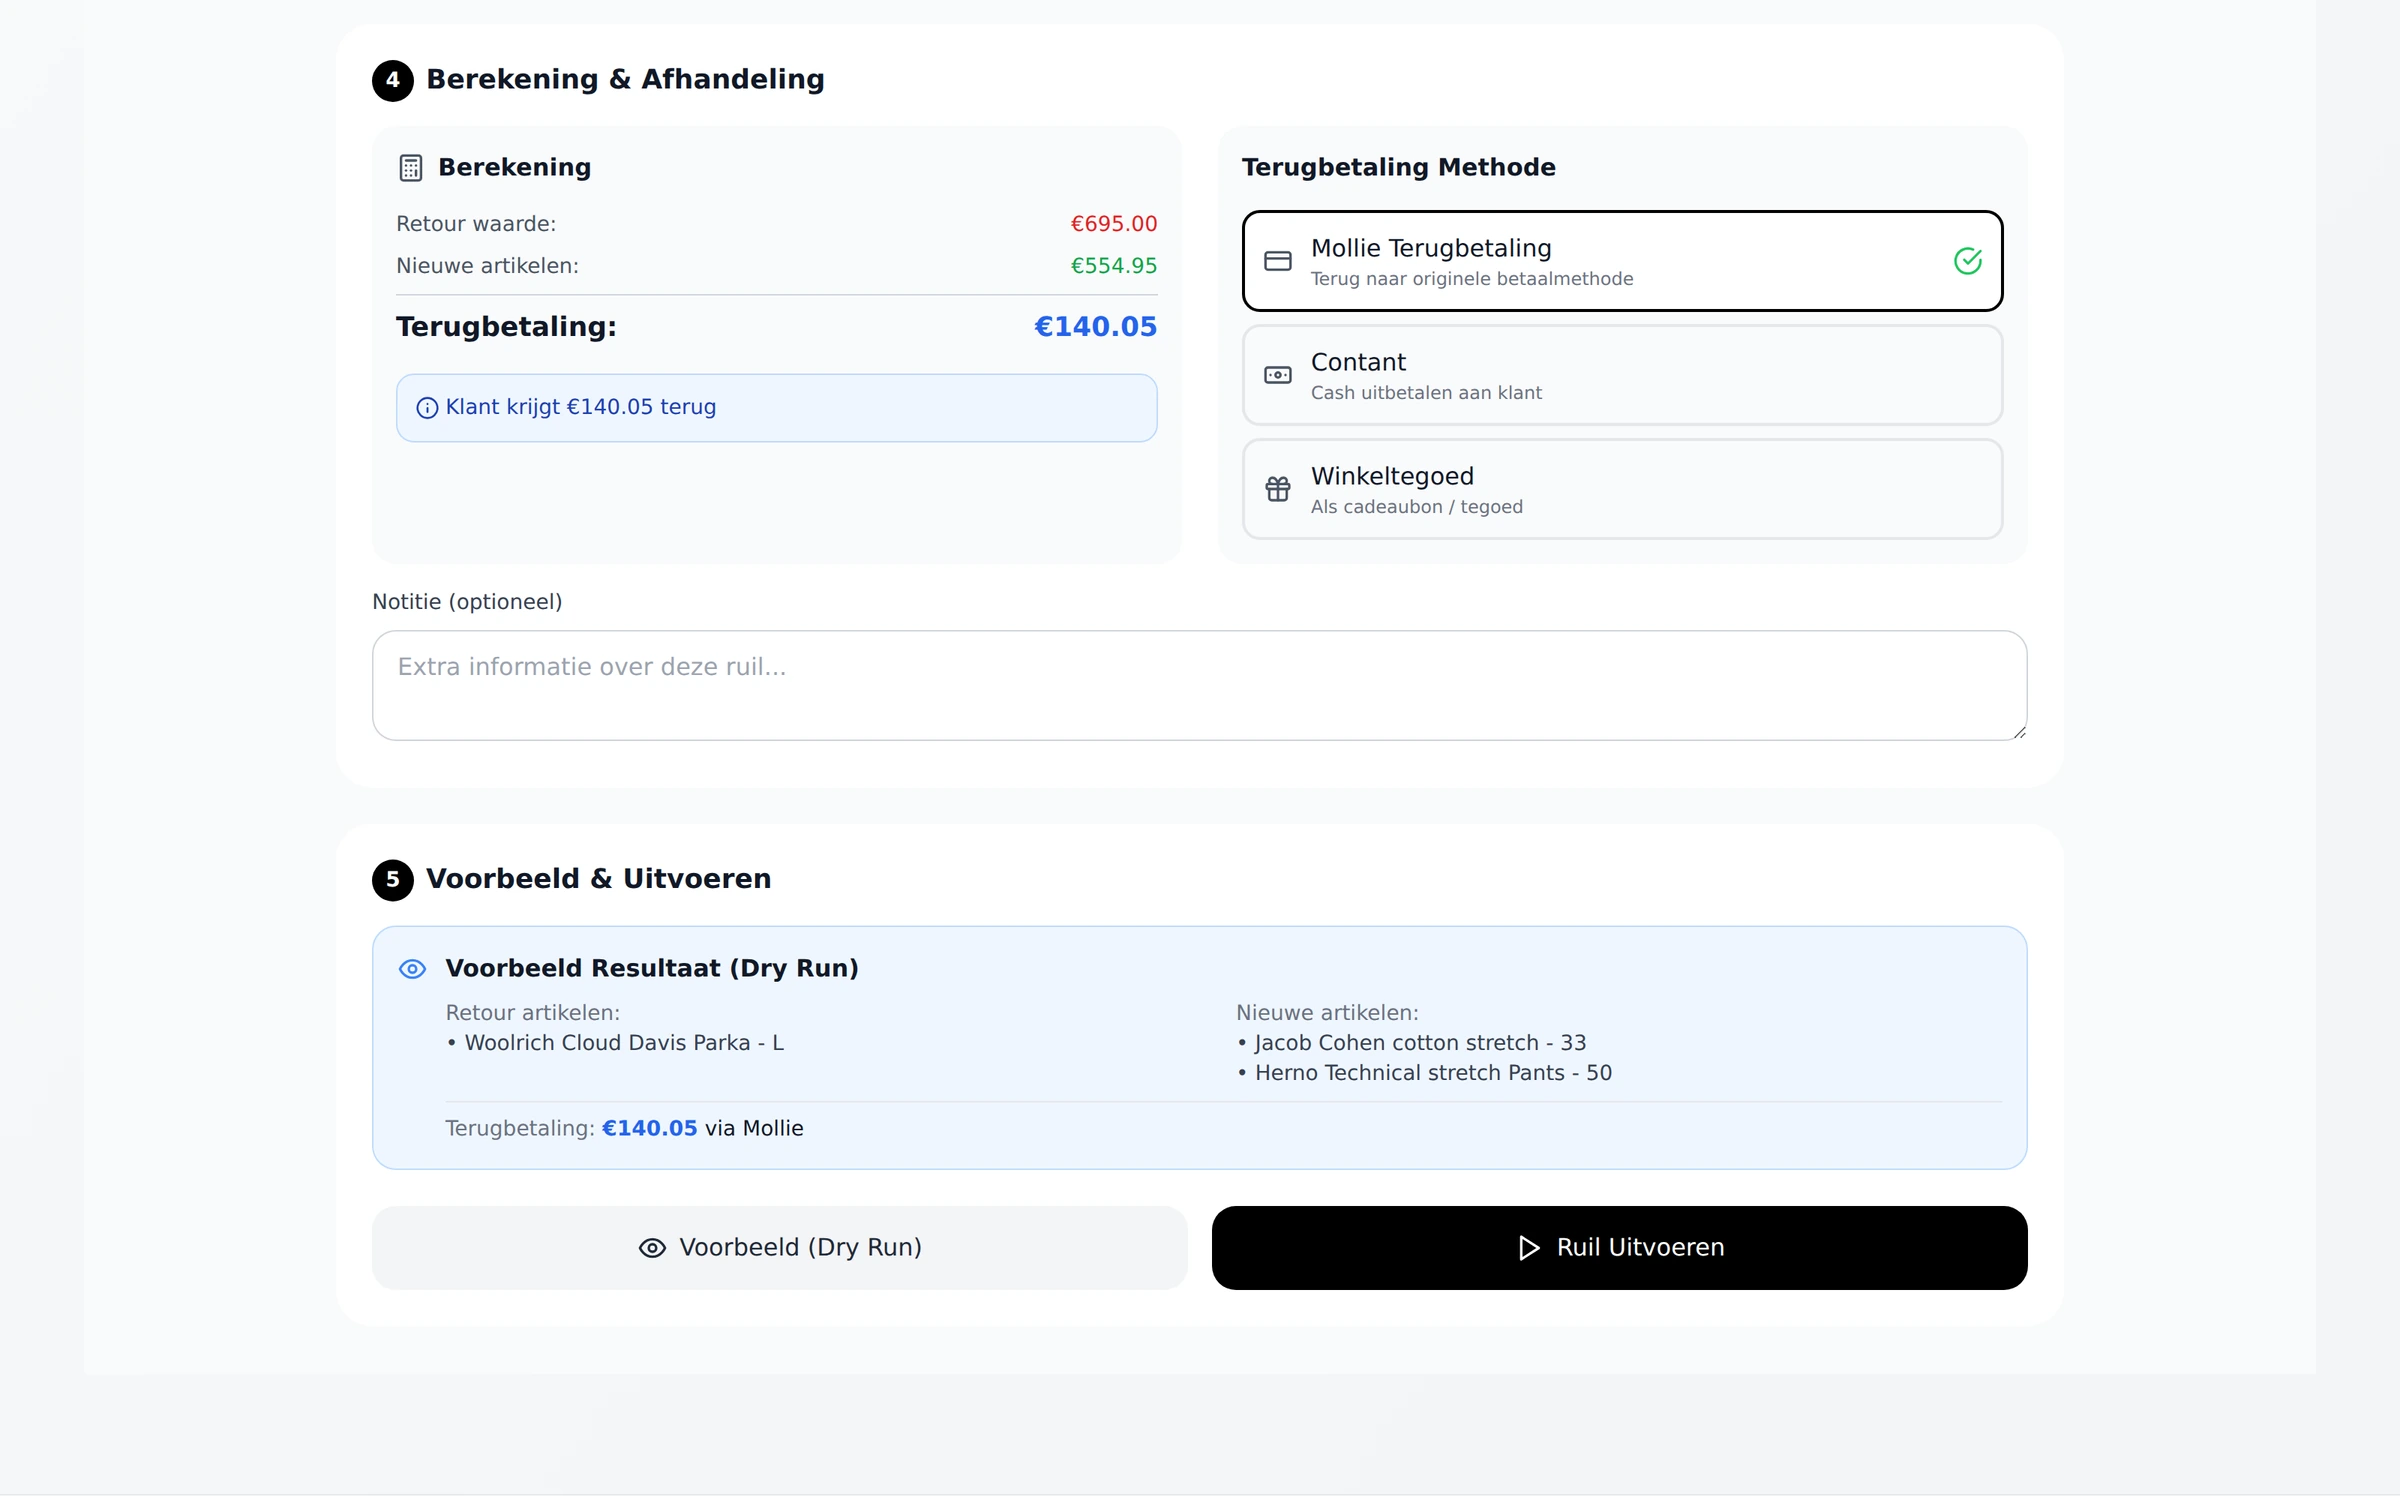The height and width of the screenshot is (1500, 2400).
Task: Execute the exchange with Ruil Uitvoeren
Action: click(x=1619, y=1248)
